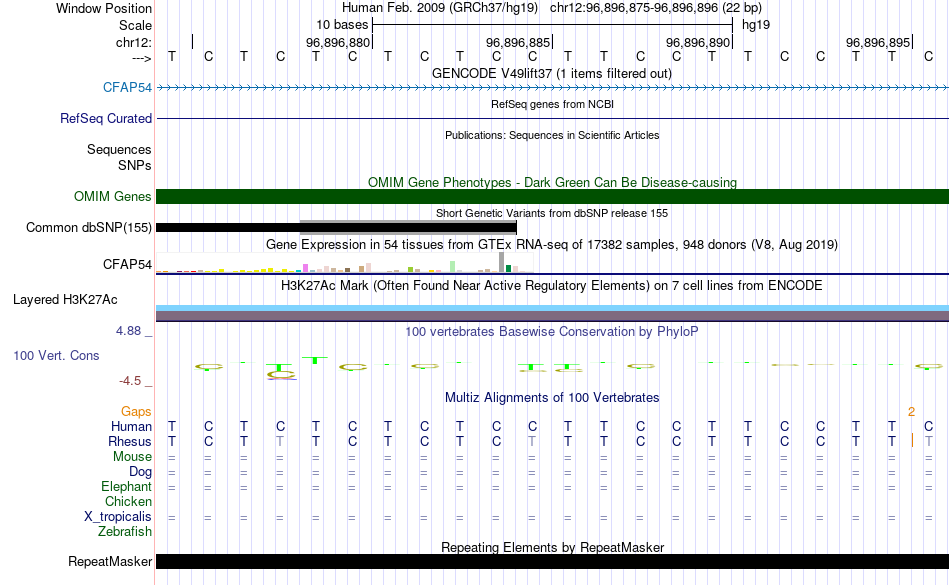Click the 96,896,880 position marker
The width and height of the screenshot is (950, 585).
[x=337, y=42]
